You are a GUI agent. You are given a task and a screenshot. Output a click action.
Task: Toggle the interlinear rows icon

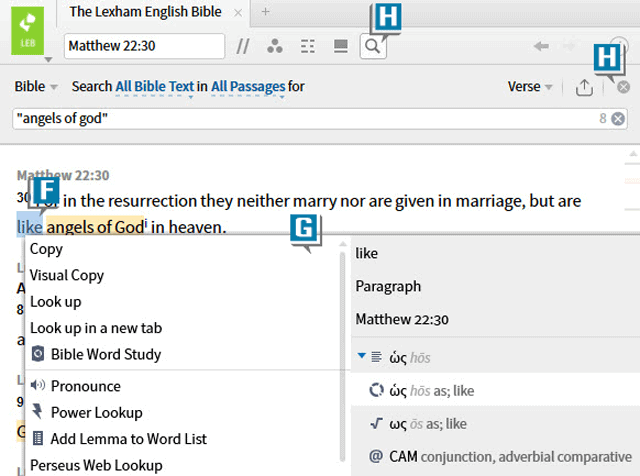click(308, 46)
